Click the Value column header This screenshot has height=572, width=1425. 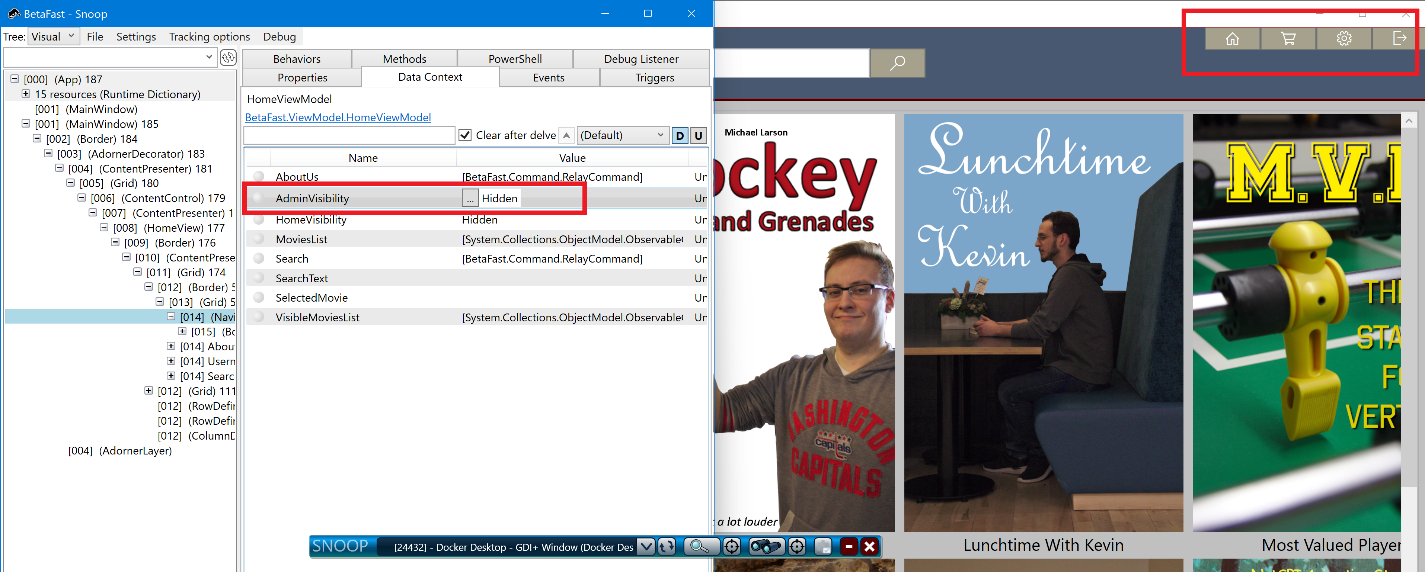572,158
